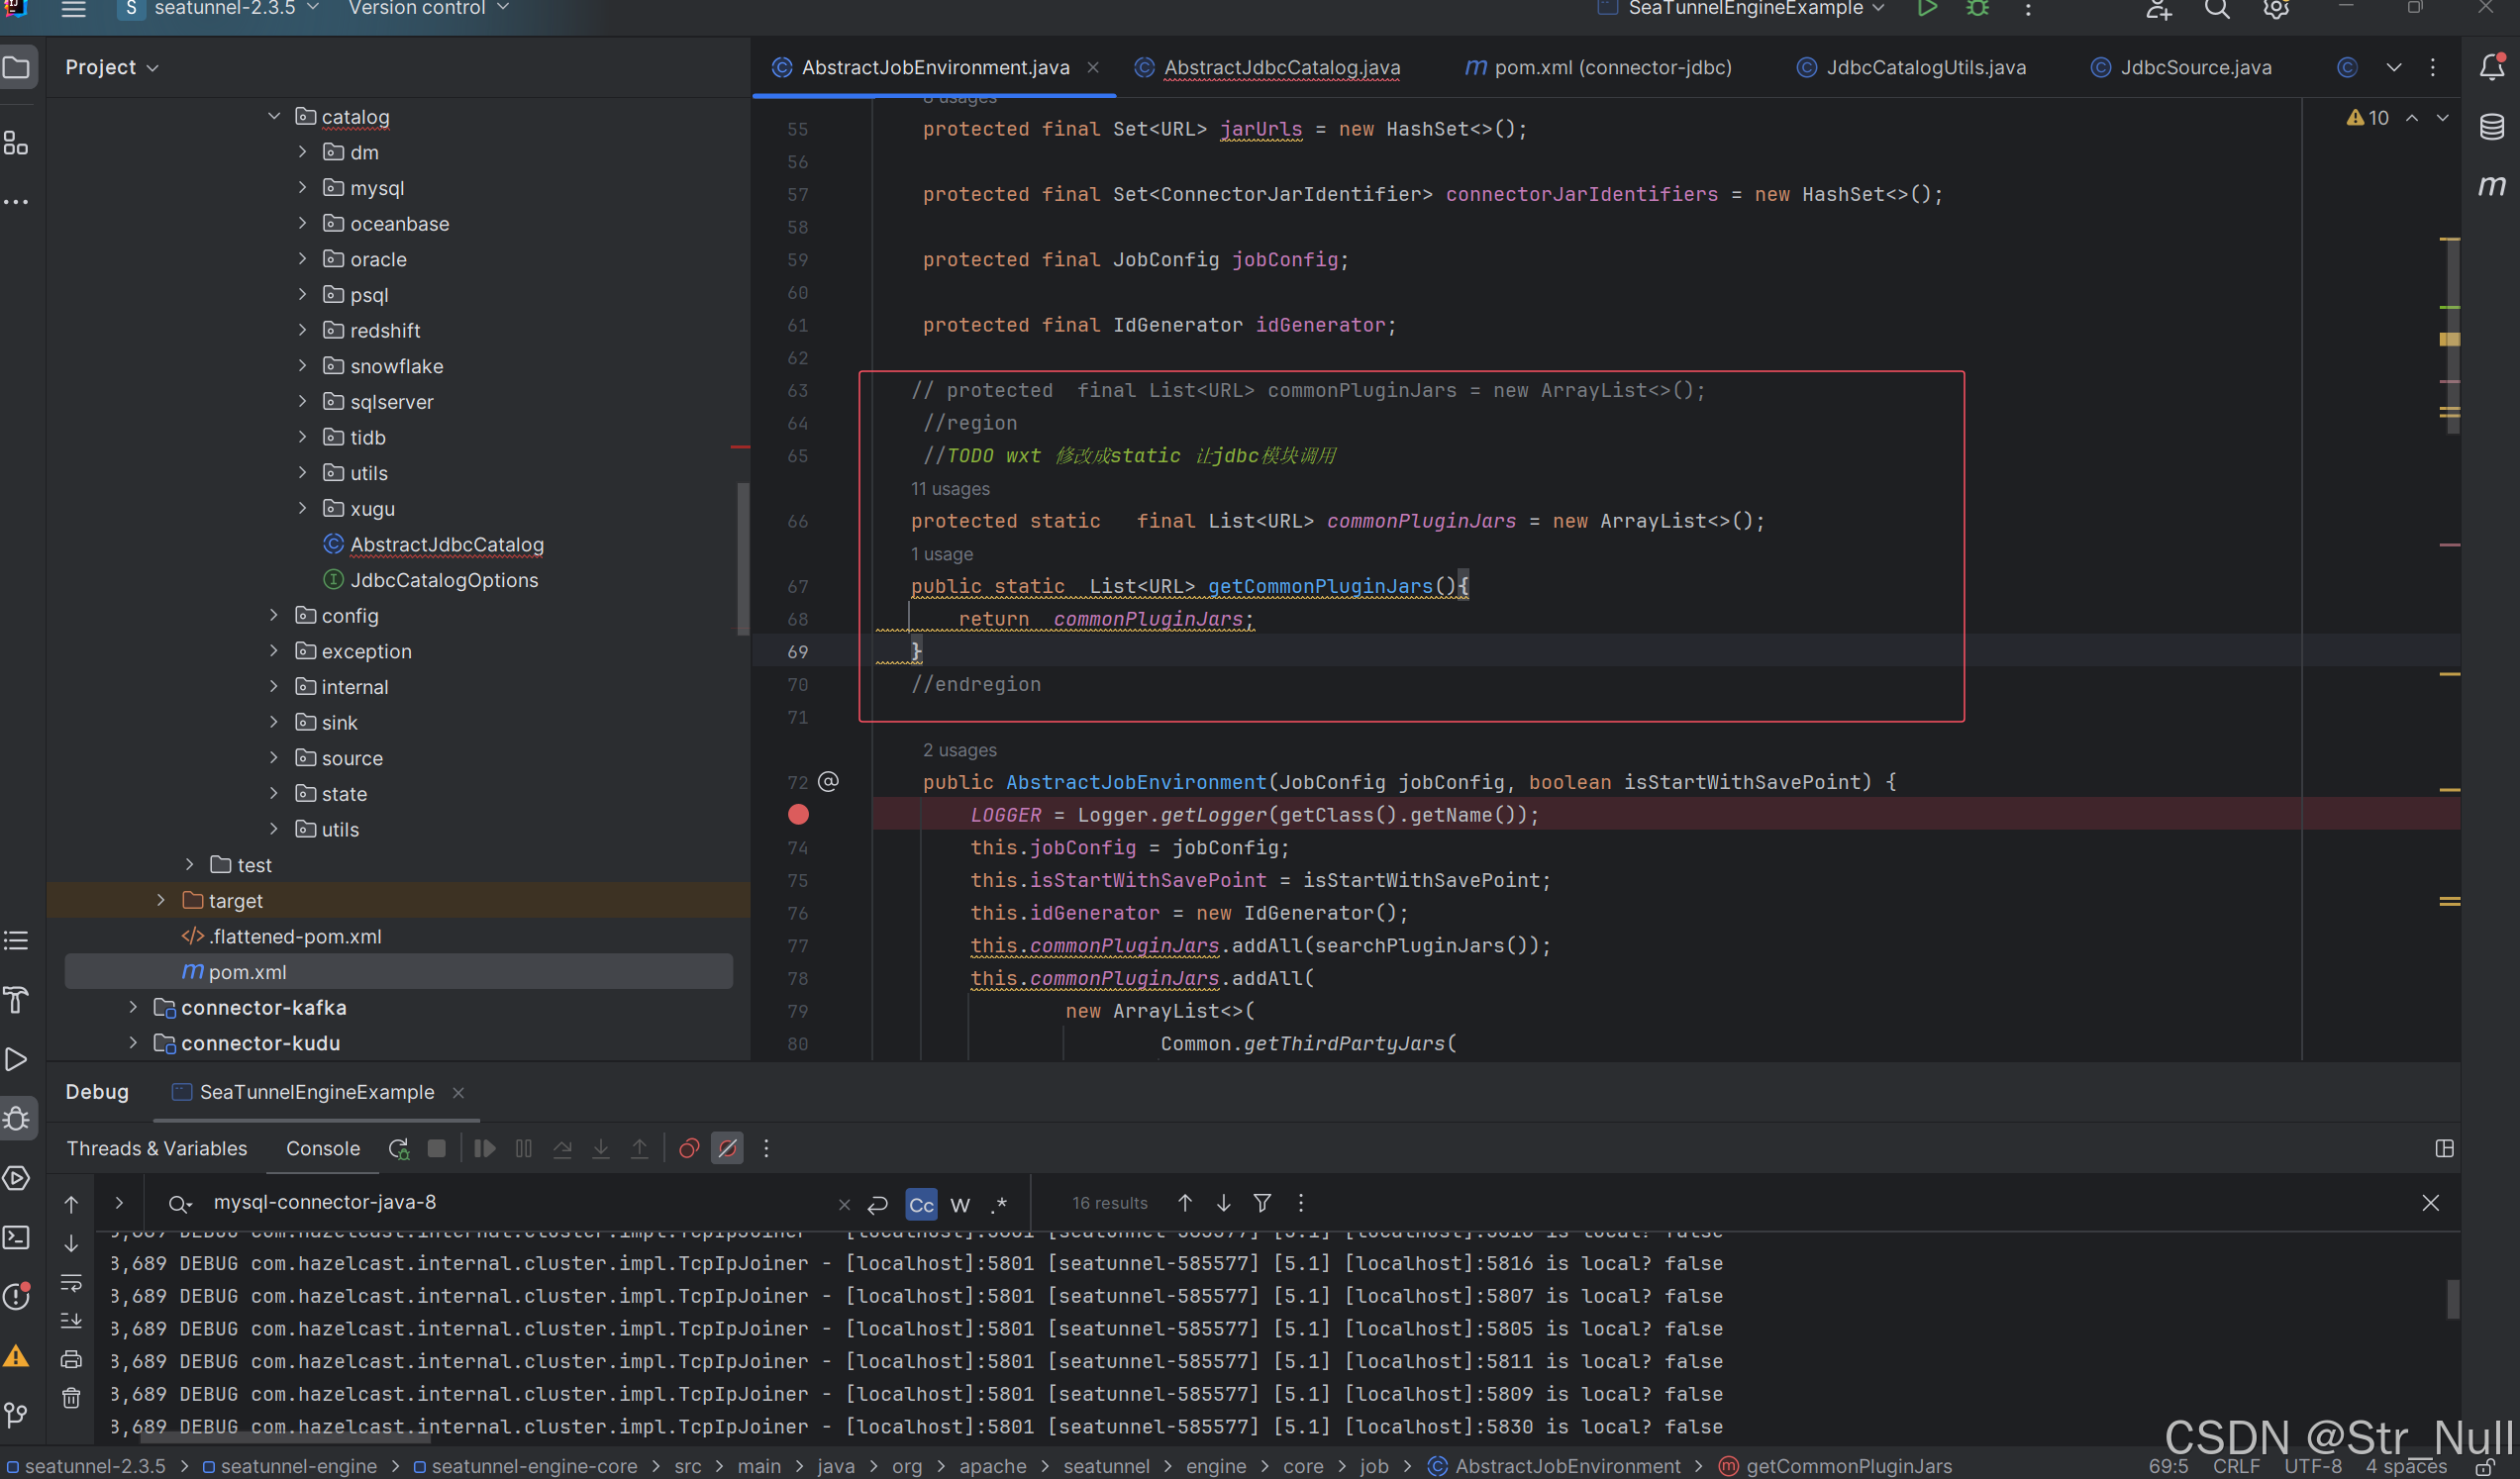The width and height of the screenshot is (2520, 1479).
Task: Open View Breakpoints dialog
Action: point(688,1149)
